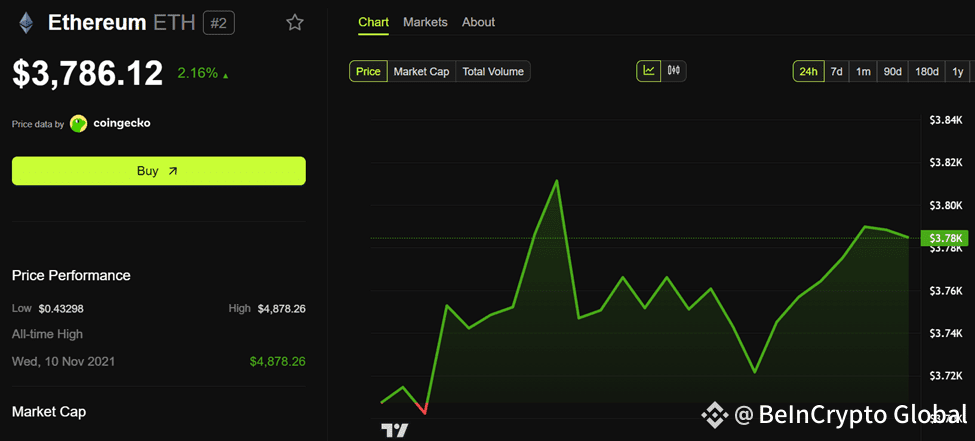This screenshot has height=441, width=975.
Task: Set chart range to 7d
Action: click(x=837, y=72)
